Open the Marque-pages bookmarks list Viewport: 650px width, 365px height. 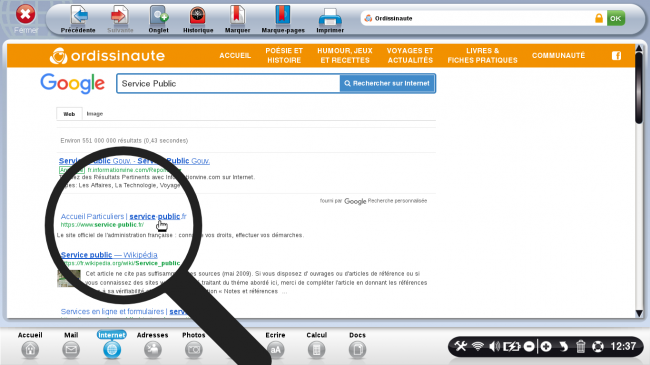point(283,16)
